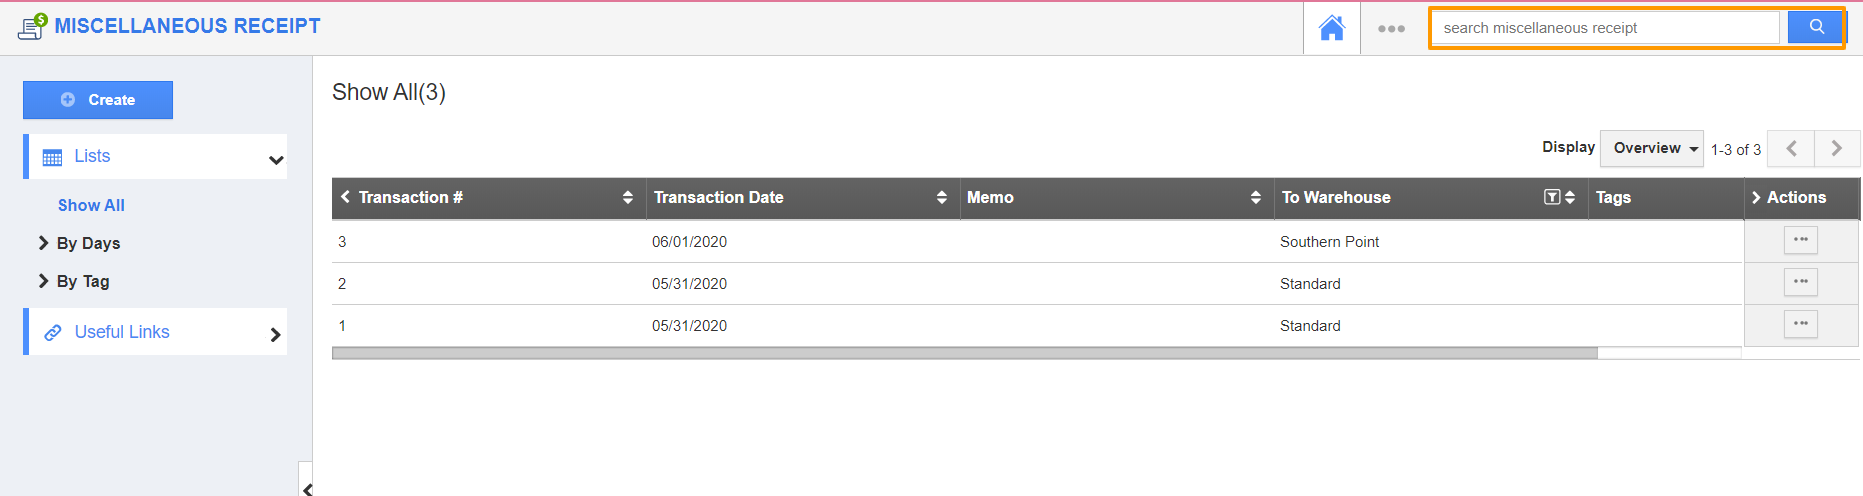The height and width of the screenshot is (496, 1863).
Task: Click the To Warehouse column filter icon
Action: pos(1551,197)
